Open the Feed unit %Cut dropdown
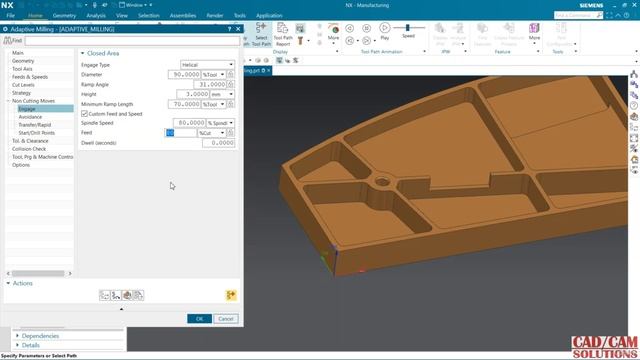640x360 pixels. (211, 133)
